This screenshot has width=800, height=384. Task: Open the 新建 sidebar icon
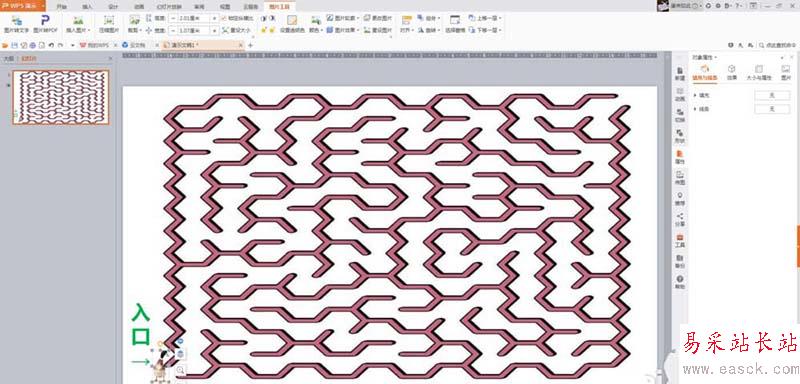coord(680,74)
